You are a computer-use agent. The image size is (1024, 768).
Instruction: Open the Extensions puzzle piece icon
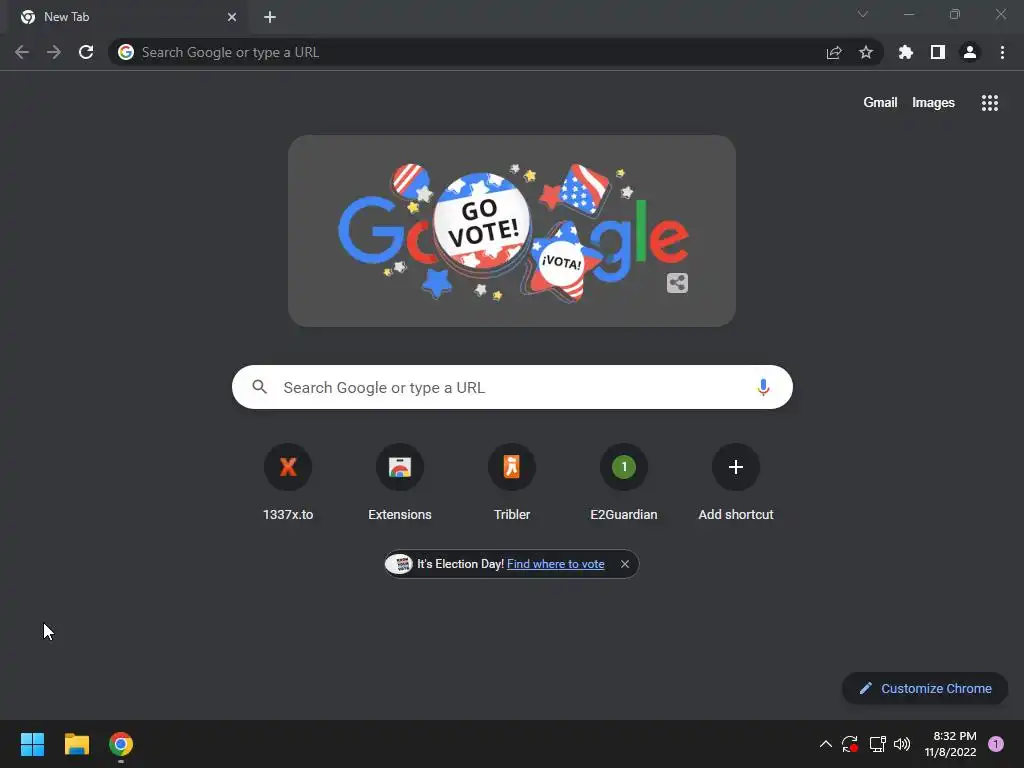[x=906, y=52]
